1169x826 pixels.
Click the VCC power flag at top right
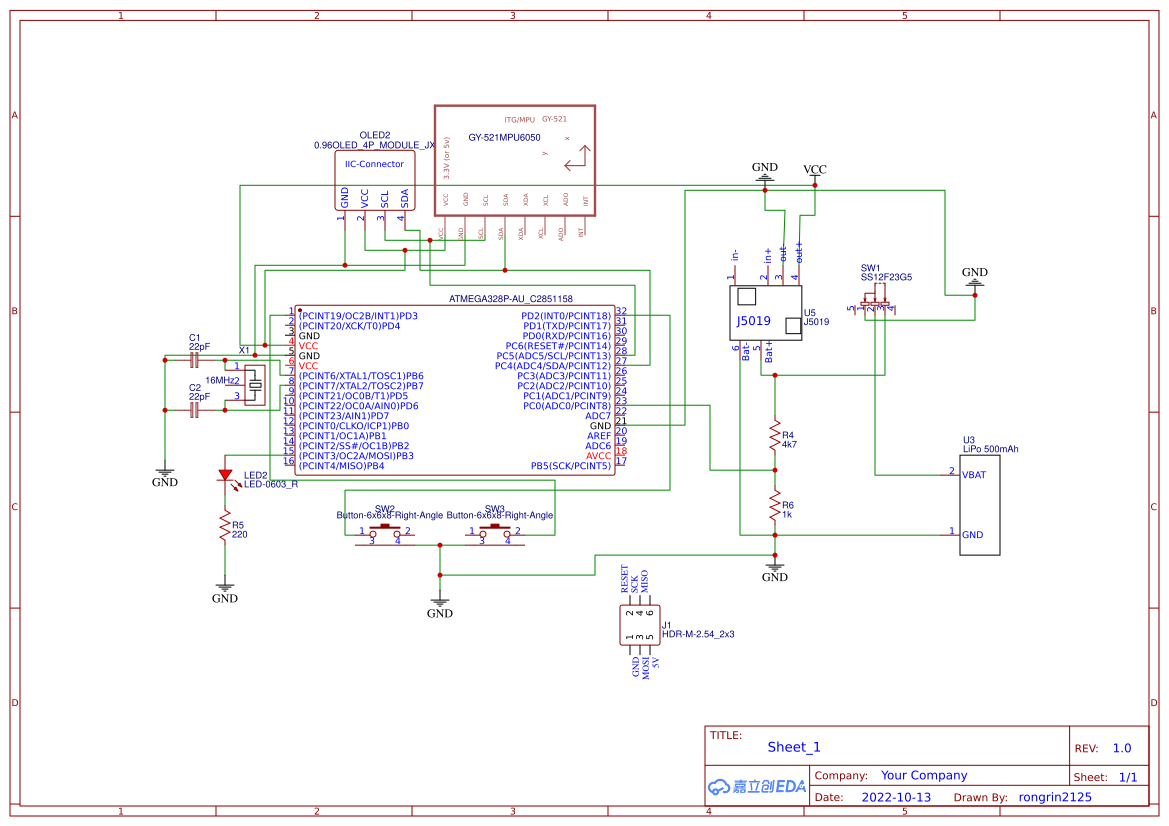tap(814, 172)
